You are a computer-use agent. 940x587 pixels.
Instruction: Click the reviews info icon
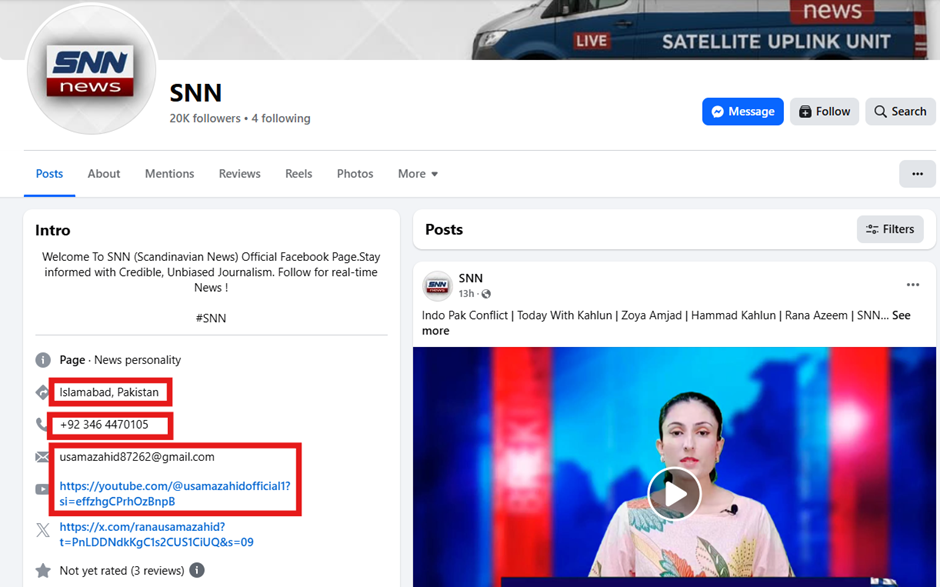click(x=197, y=570)
